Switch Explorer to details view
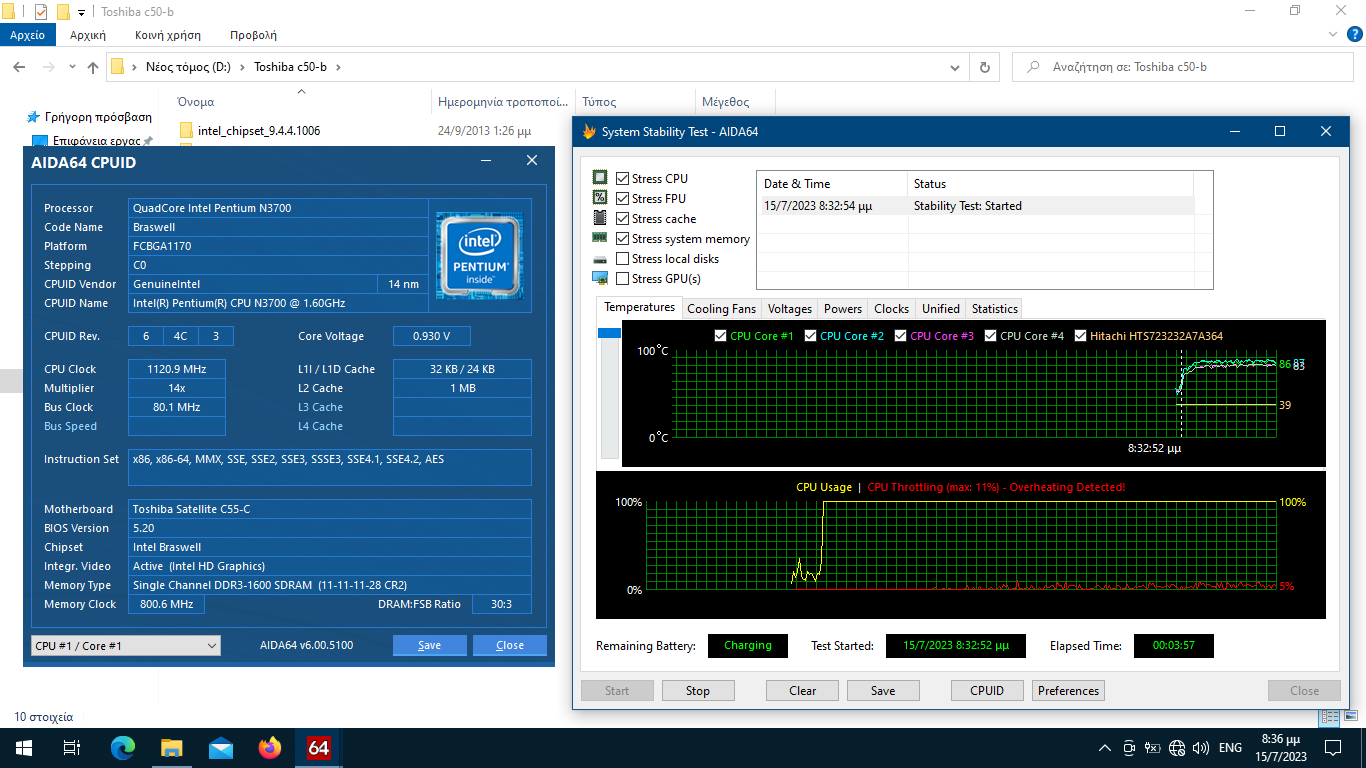1366x768 pixels. [1330, 717]
